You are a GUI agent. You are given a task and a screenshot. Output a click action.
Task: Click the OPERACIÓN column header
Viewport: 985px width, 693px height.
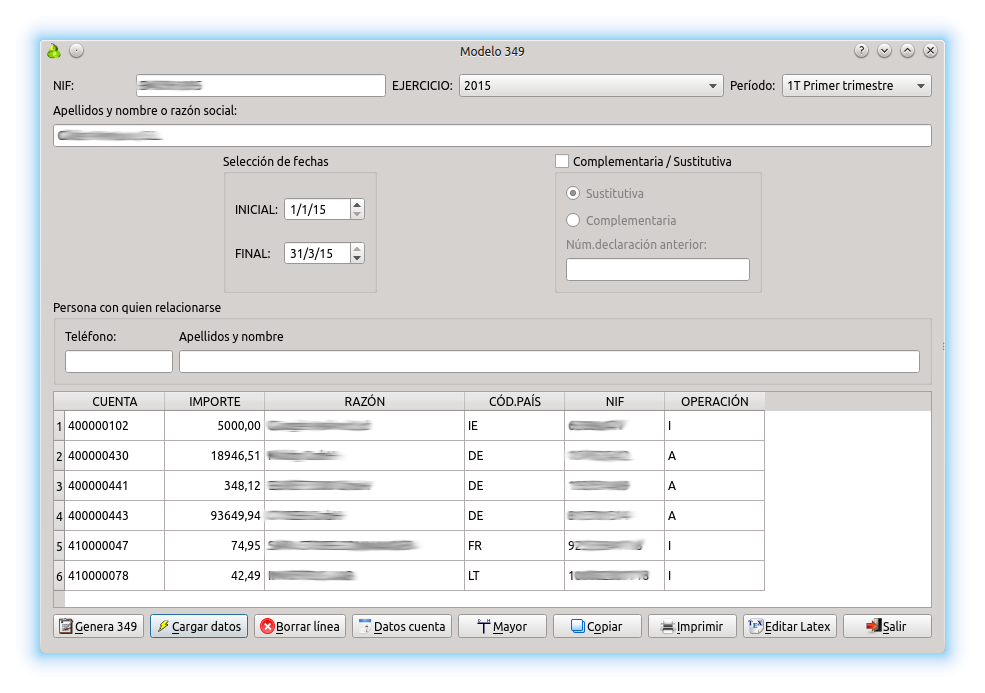click(x=715, y=401)
